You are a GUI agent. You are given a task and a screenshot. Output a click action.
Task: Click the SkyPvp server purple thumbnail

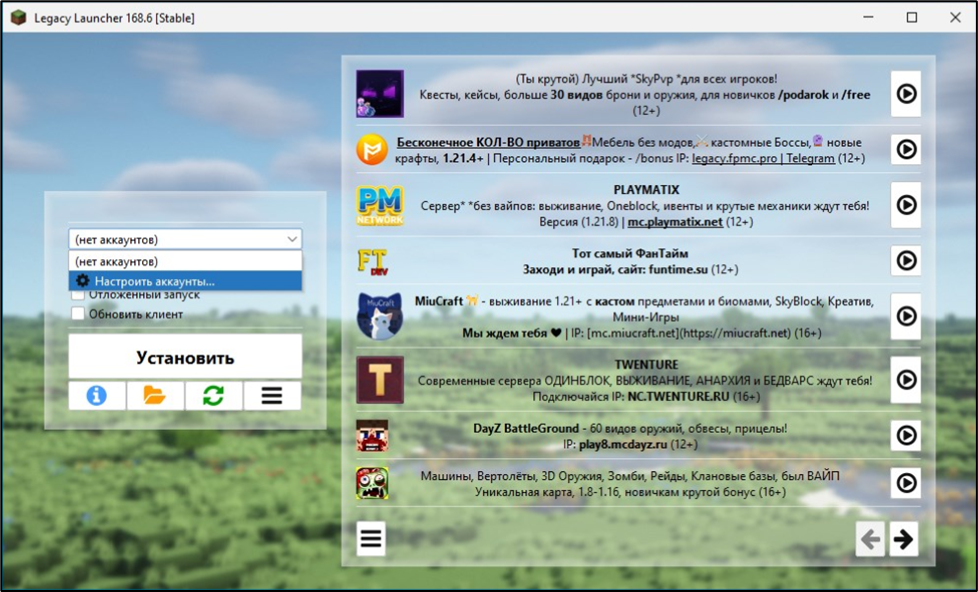(x=380, y=94)
